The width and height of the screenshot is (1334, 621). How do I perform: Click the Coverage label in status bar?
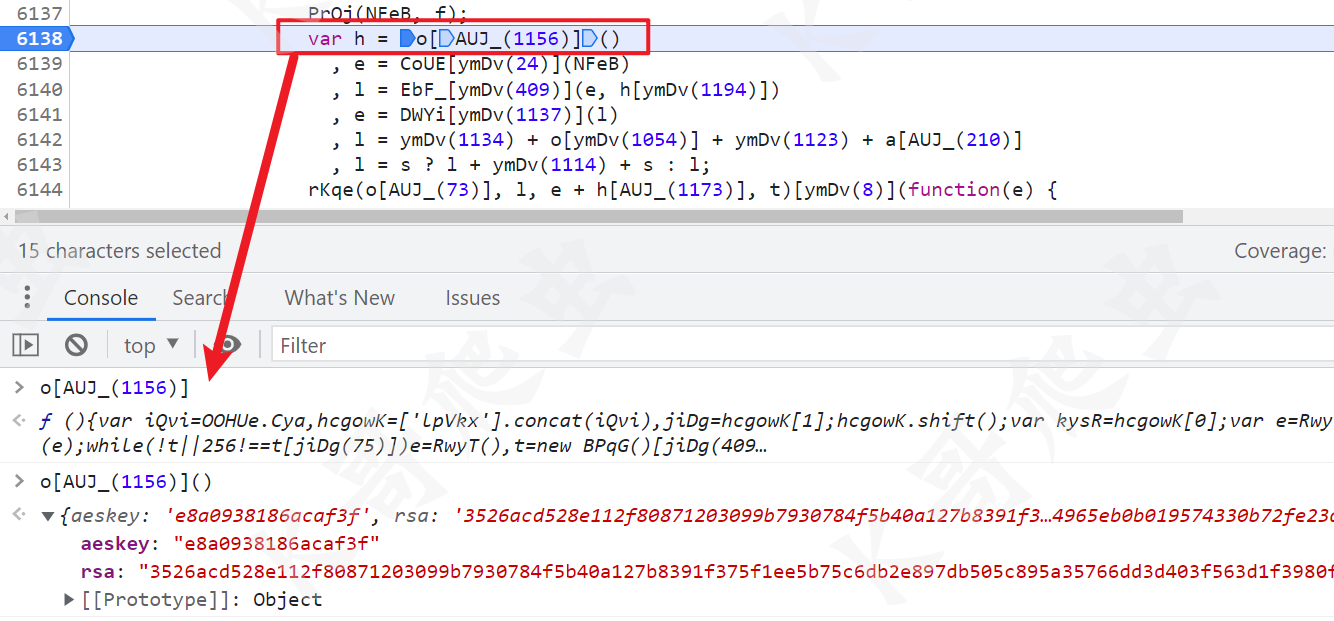(1280, 251)
